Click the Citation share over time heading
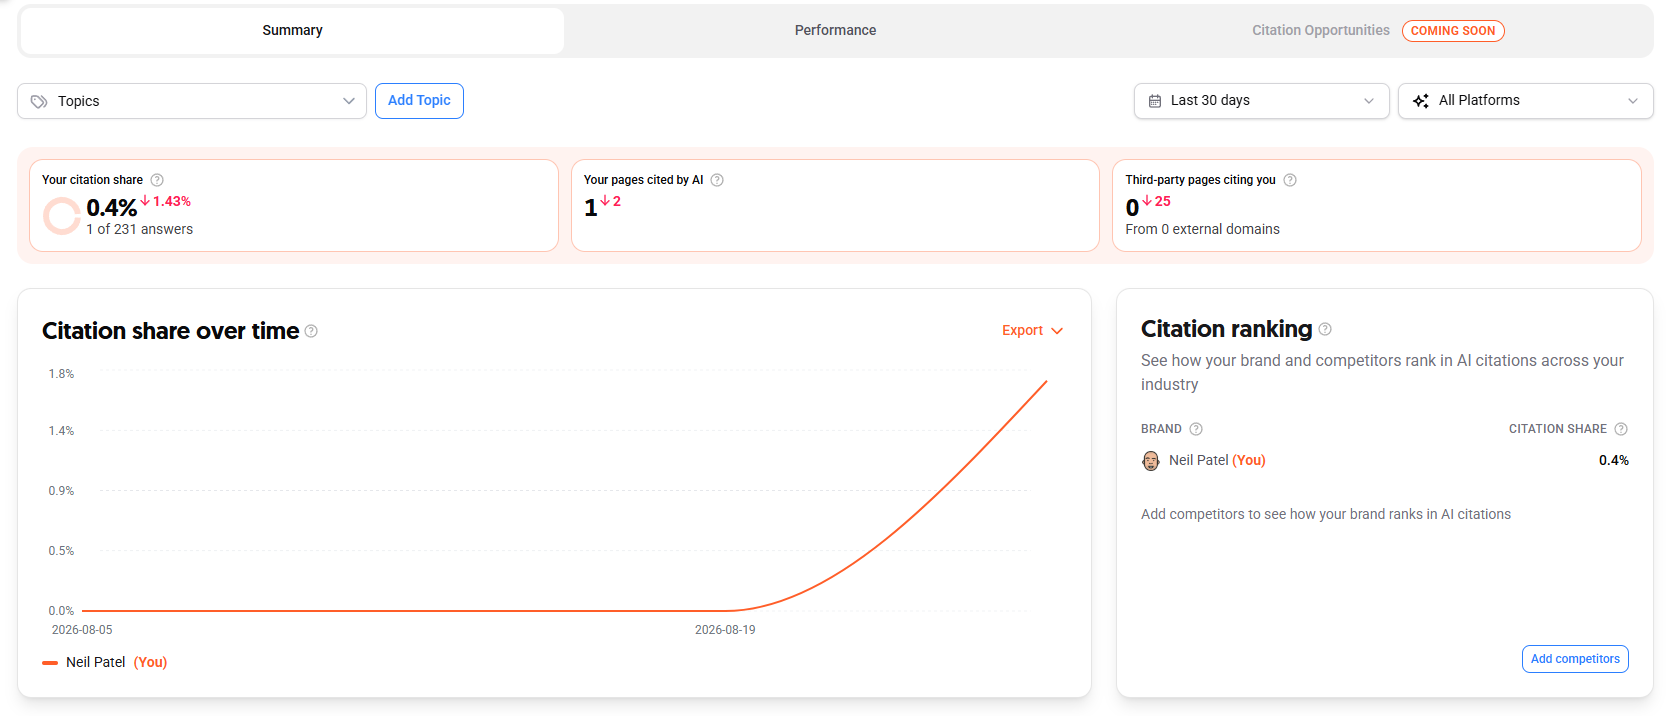Screen dimensions: 1666x716 [x=170, y=331]
